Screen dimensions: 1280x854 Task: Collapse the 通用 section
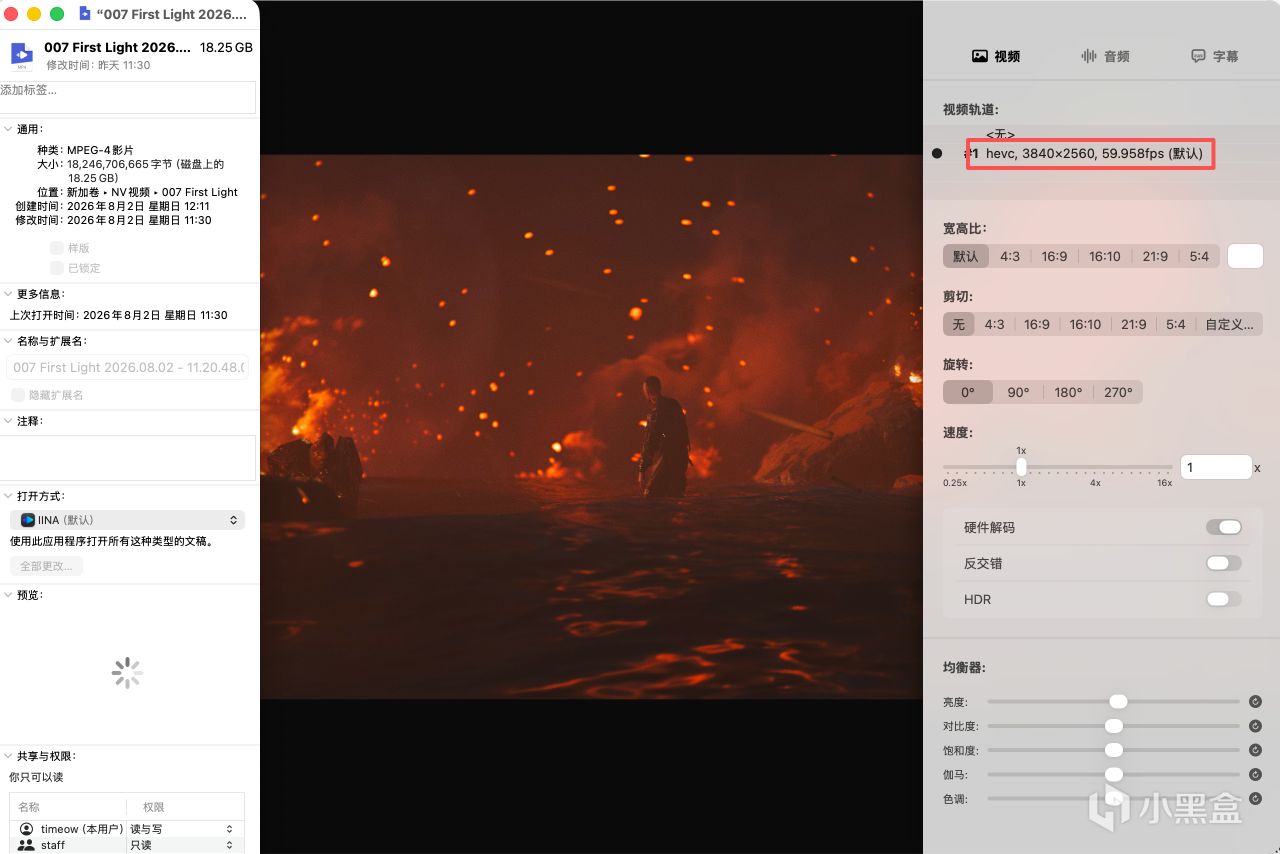(8, 129)
